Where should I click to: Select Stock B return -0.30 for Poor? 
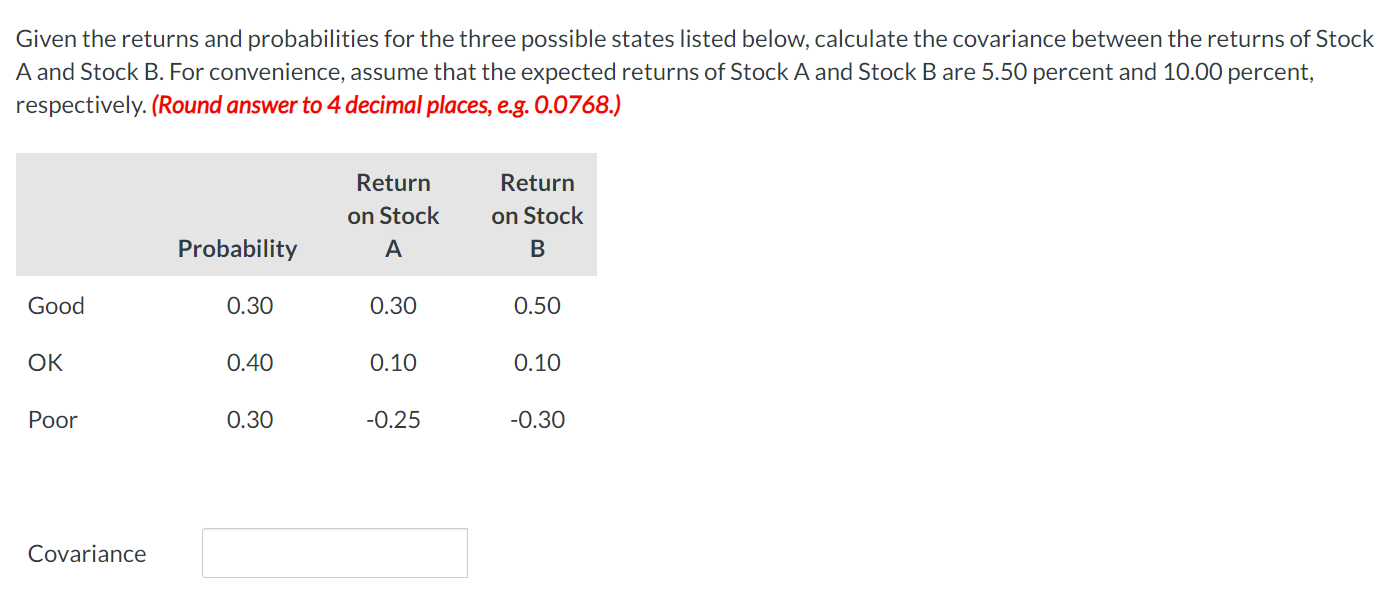(x=537, y=419)
